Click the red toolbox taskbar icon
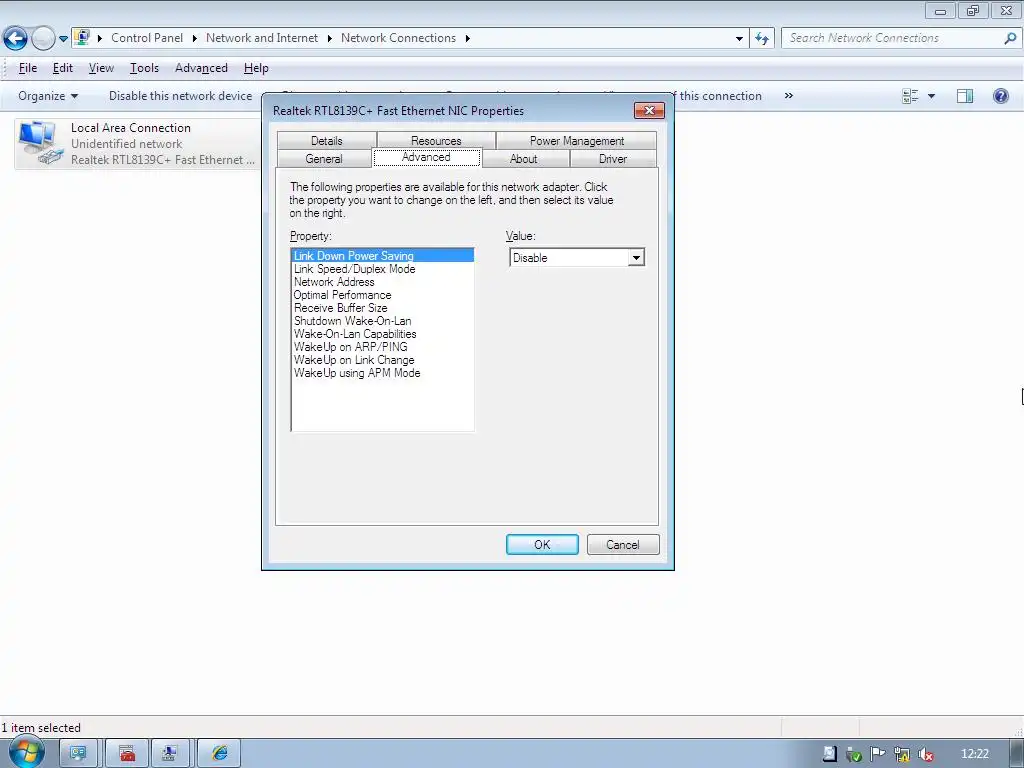This screenshot has height=768, width=1024. (127, 754)
